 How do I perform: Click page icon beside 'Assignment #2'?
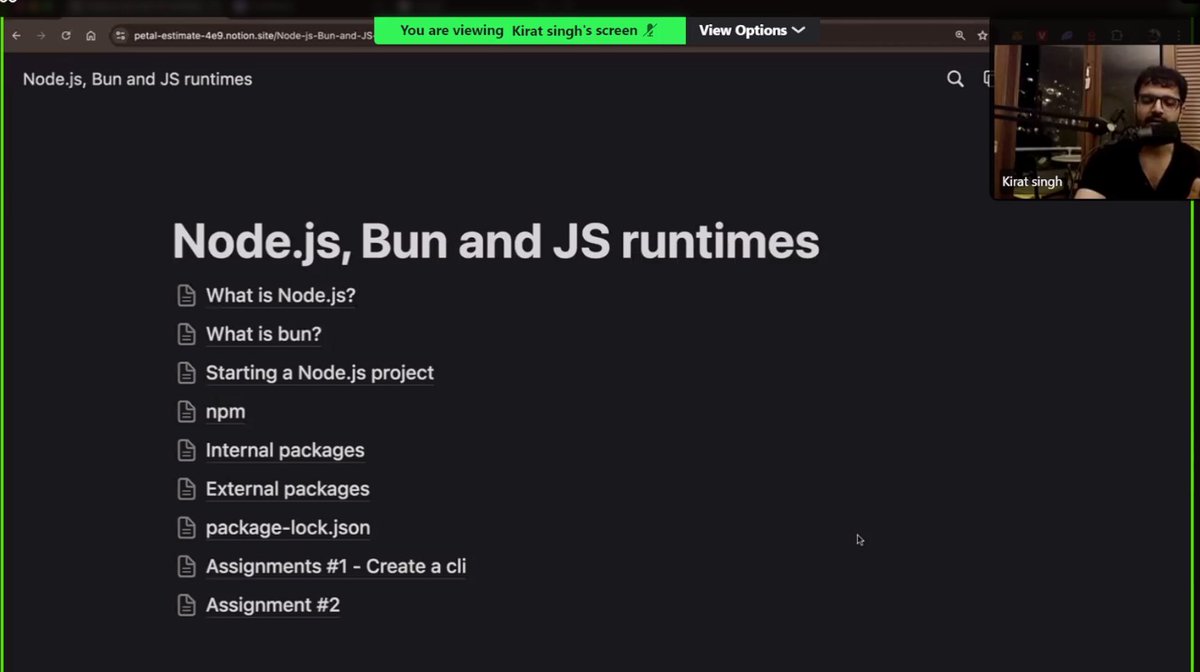[186, 606]
